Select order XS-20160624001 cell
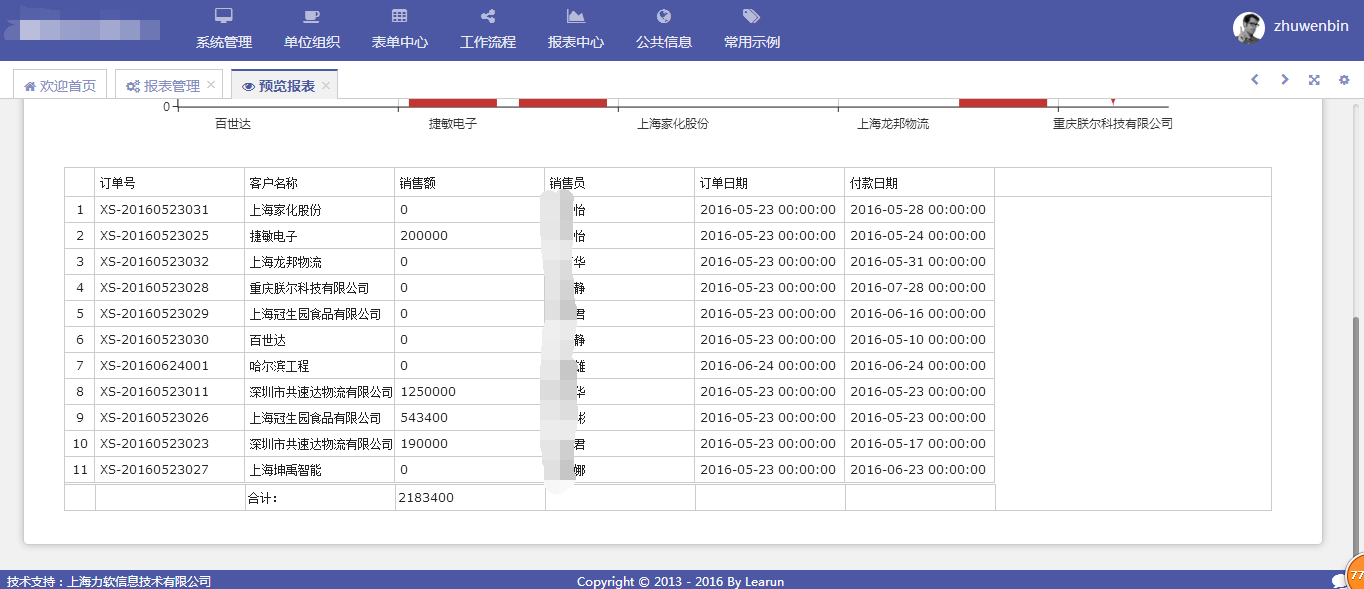This screenshot has width=1364, height=589. pos(170,366)
